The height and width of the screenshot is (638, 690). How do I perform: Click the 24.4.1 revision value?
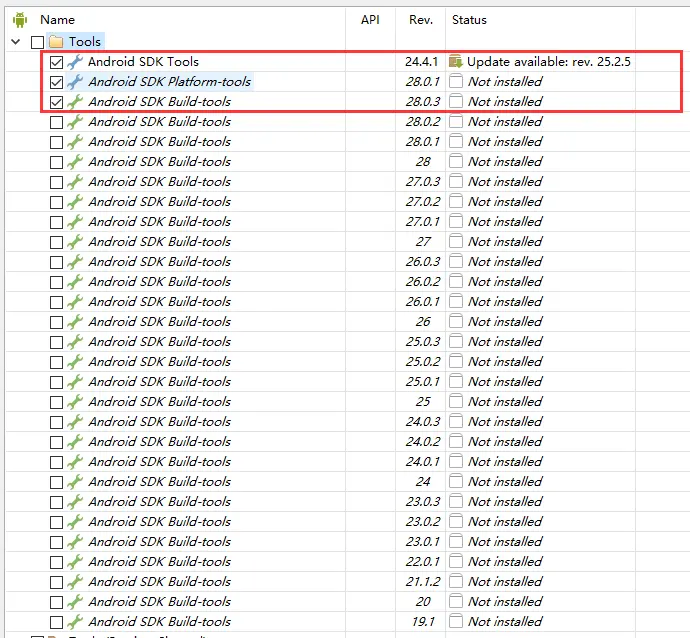[x=422, y=62]
